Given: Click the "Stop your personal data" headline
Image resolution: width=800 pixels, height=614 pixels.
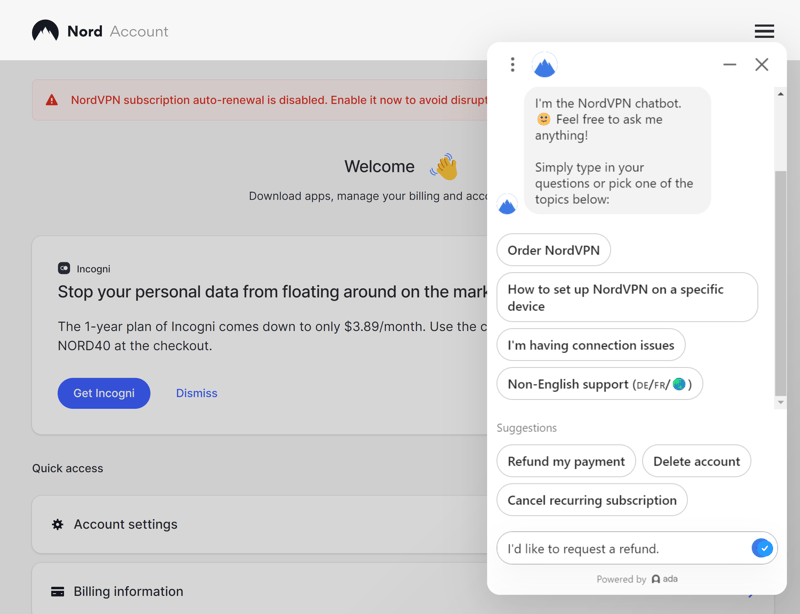Looking at the screenshot, I should click(x=272, y=292).
